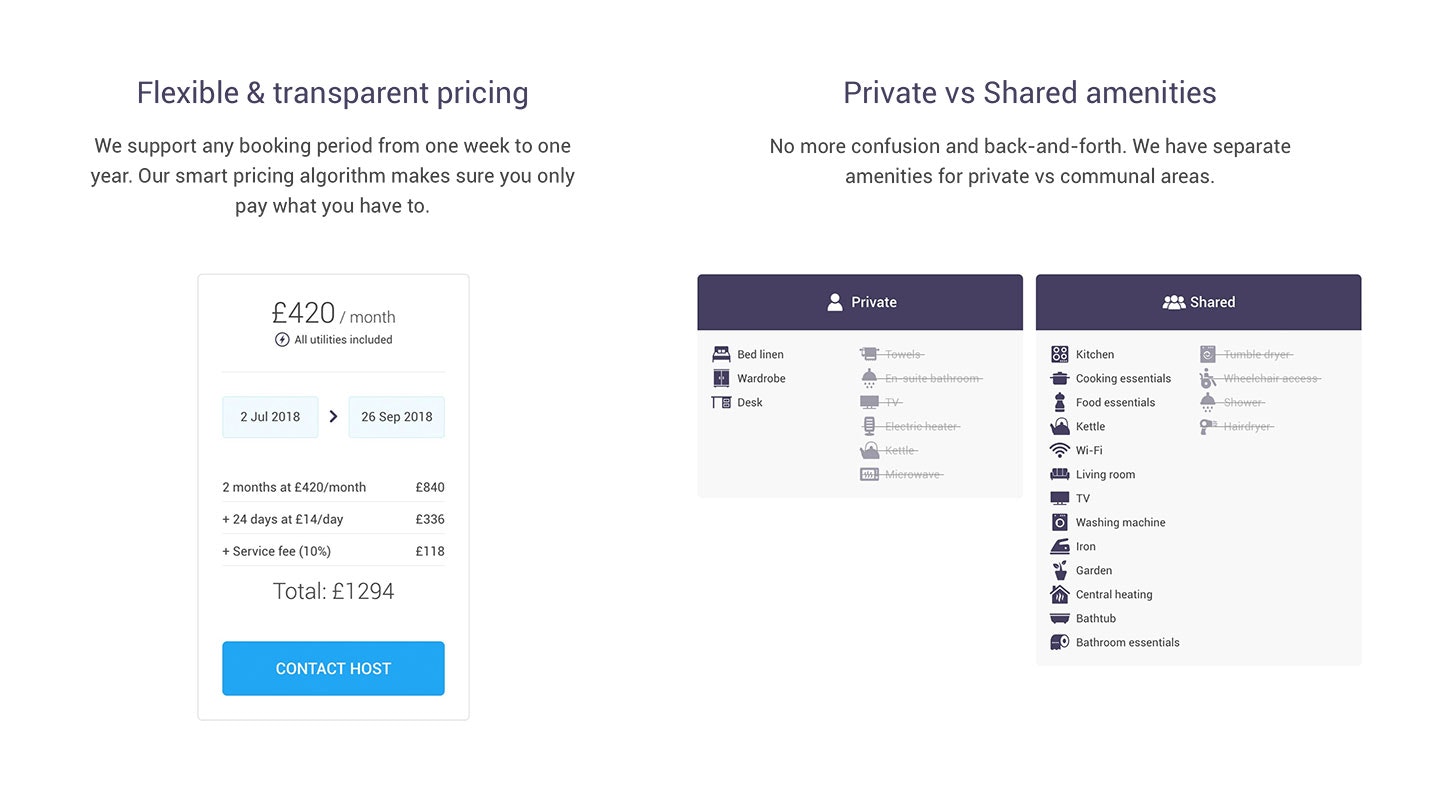Click the Cooking essentials pot icon
Viewport: 1440px width, 800px height.
click(x=1060, y=378)
